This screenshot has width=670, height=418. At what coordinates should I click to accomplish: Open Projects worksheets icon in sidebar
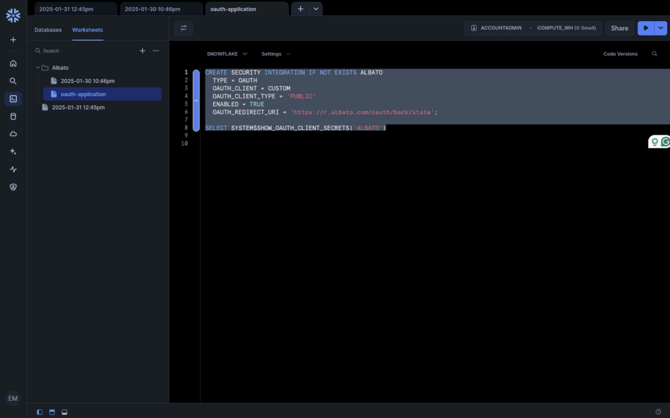tap(13, 99)
